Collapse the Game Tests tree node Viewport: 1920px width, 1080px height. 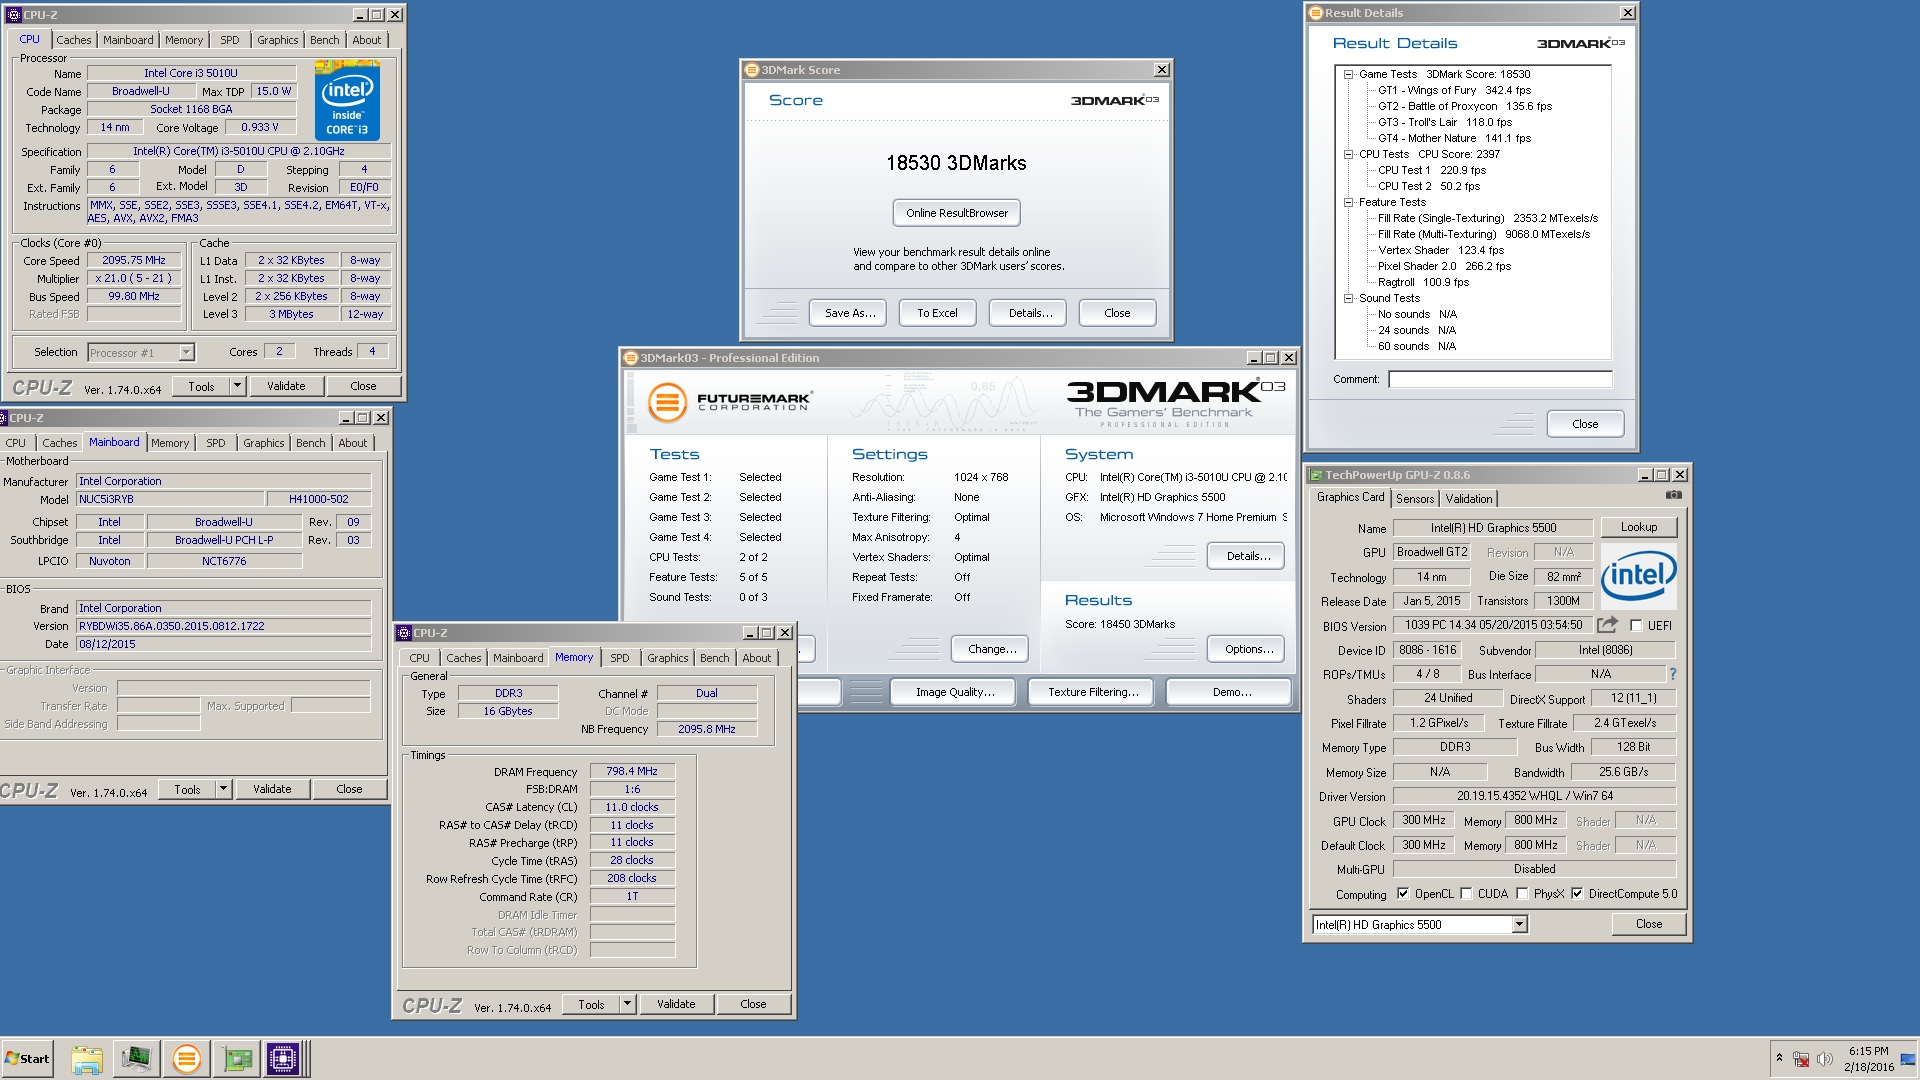(1349, 74)
